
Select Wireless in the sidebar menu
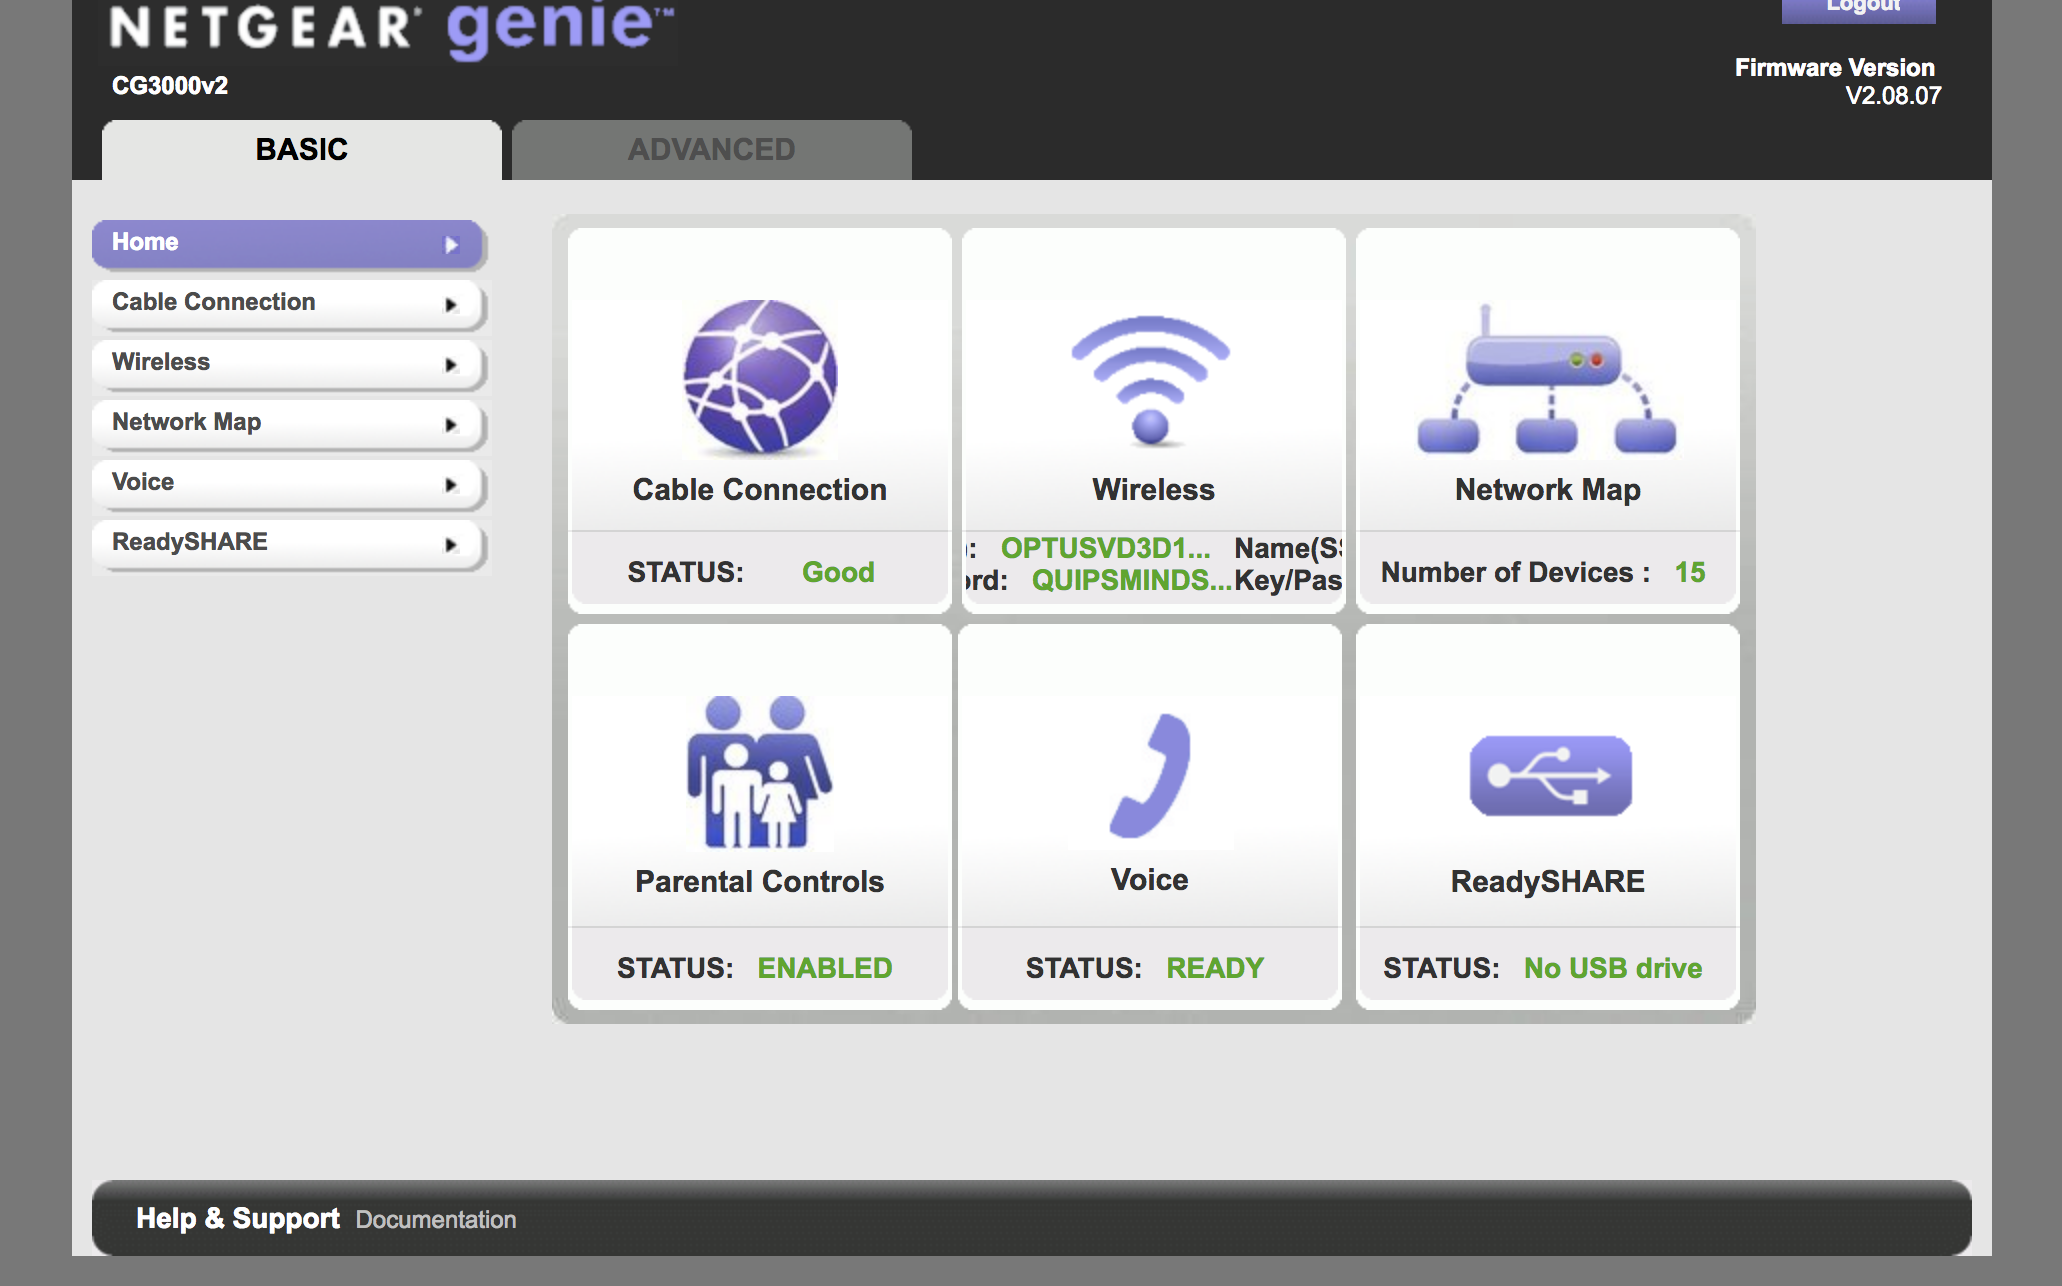click(x=288, y=363)
